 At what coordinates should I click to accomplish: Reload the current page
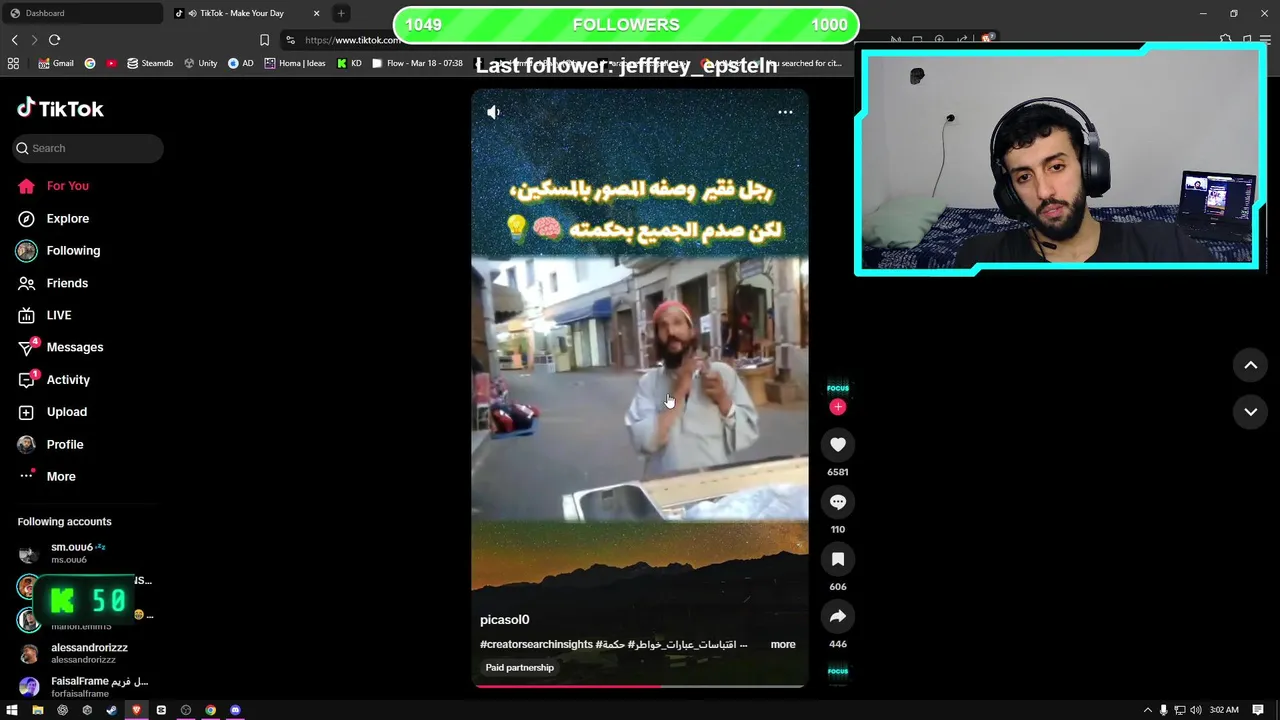click(54, 40)
